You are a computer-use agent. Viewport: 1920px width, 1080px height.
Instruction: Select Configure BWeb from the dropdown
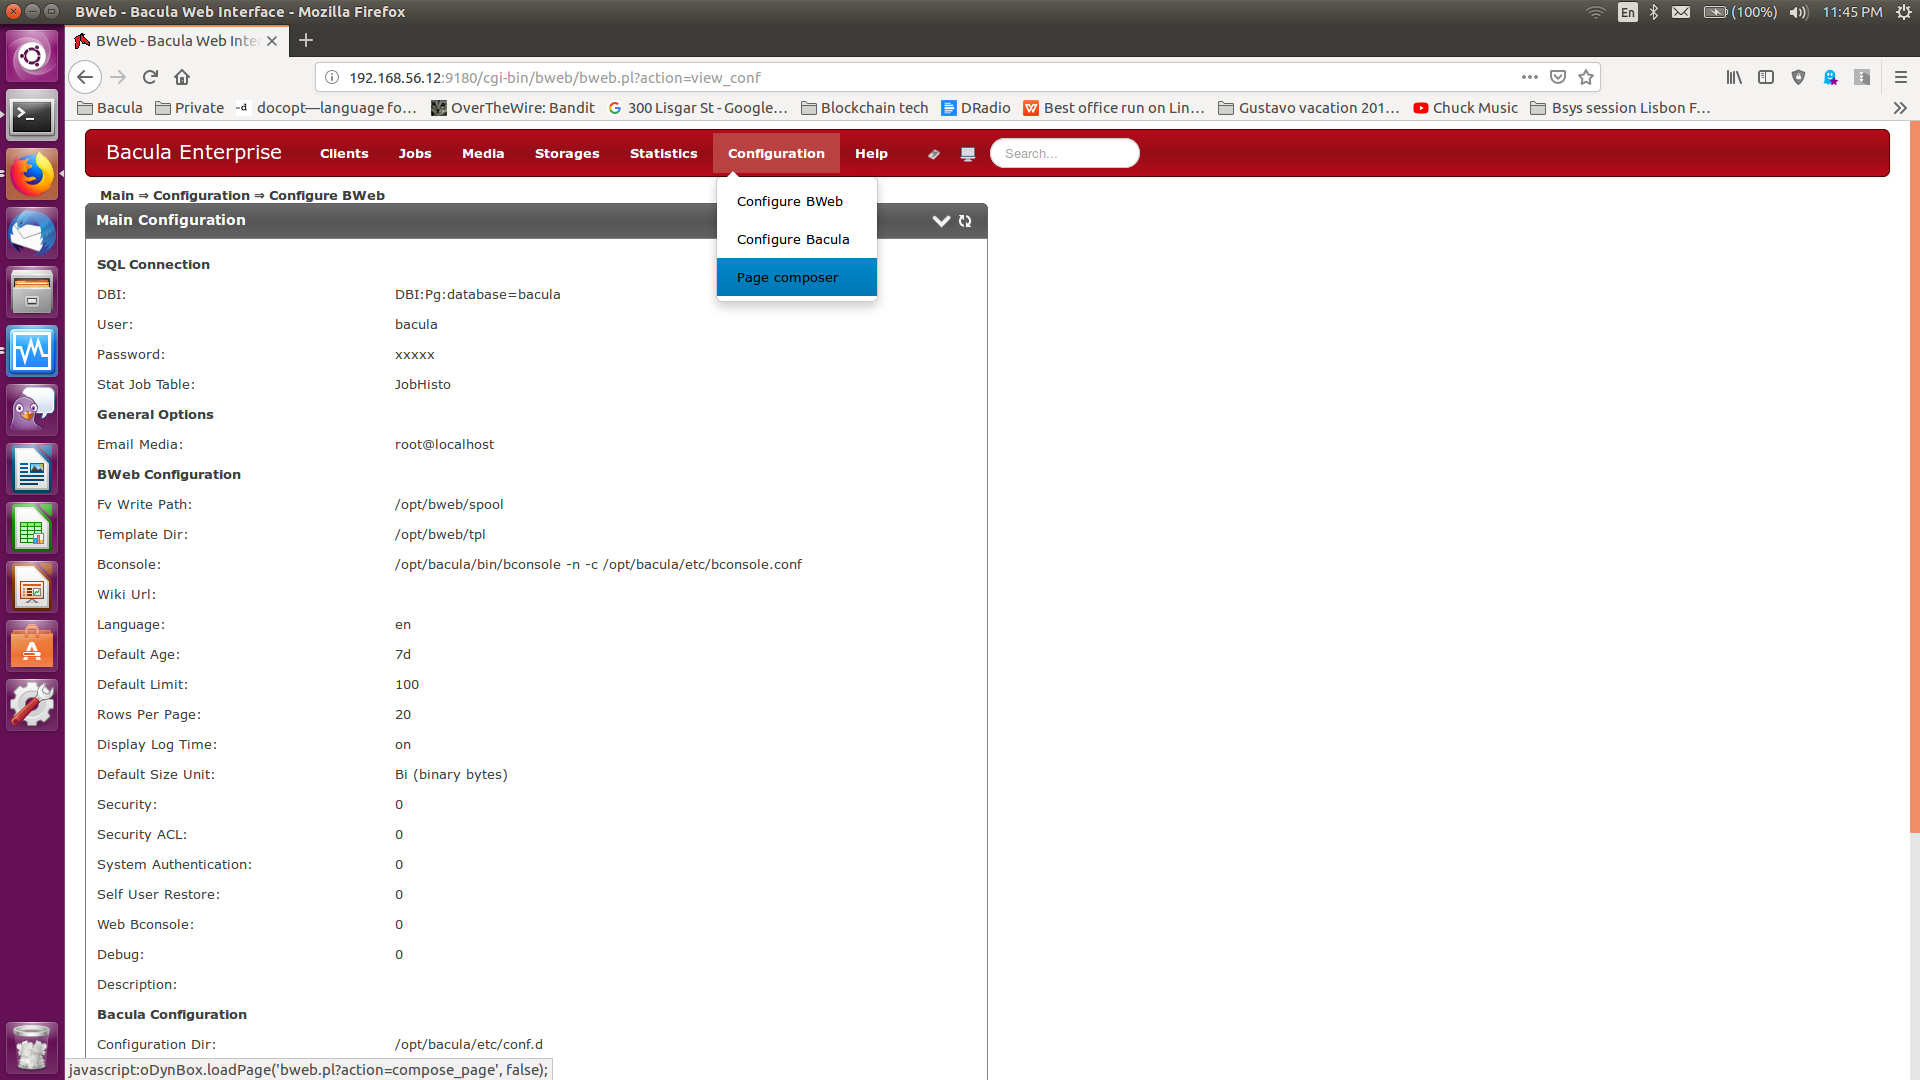(797, 201)
